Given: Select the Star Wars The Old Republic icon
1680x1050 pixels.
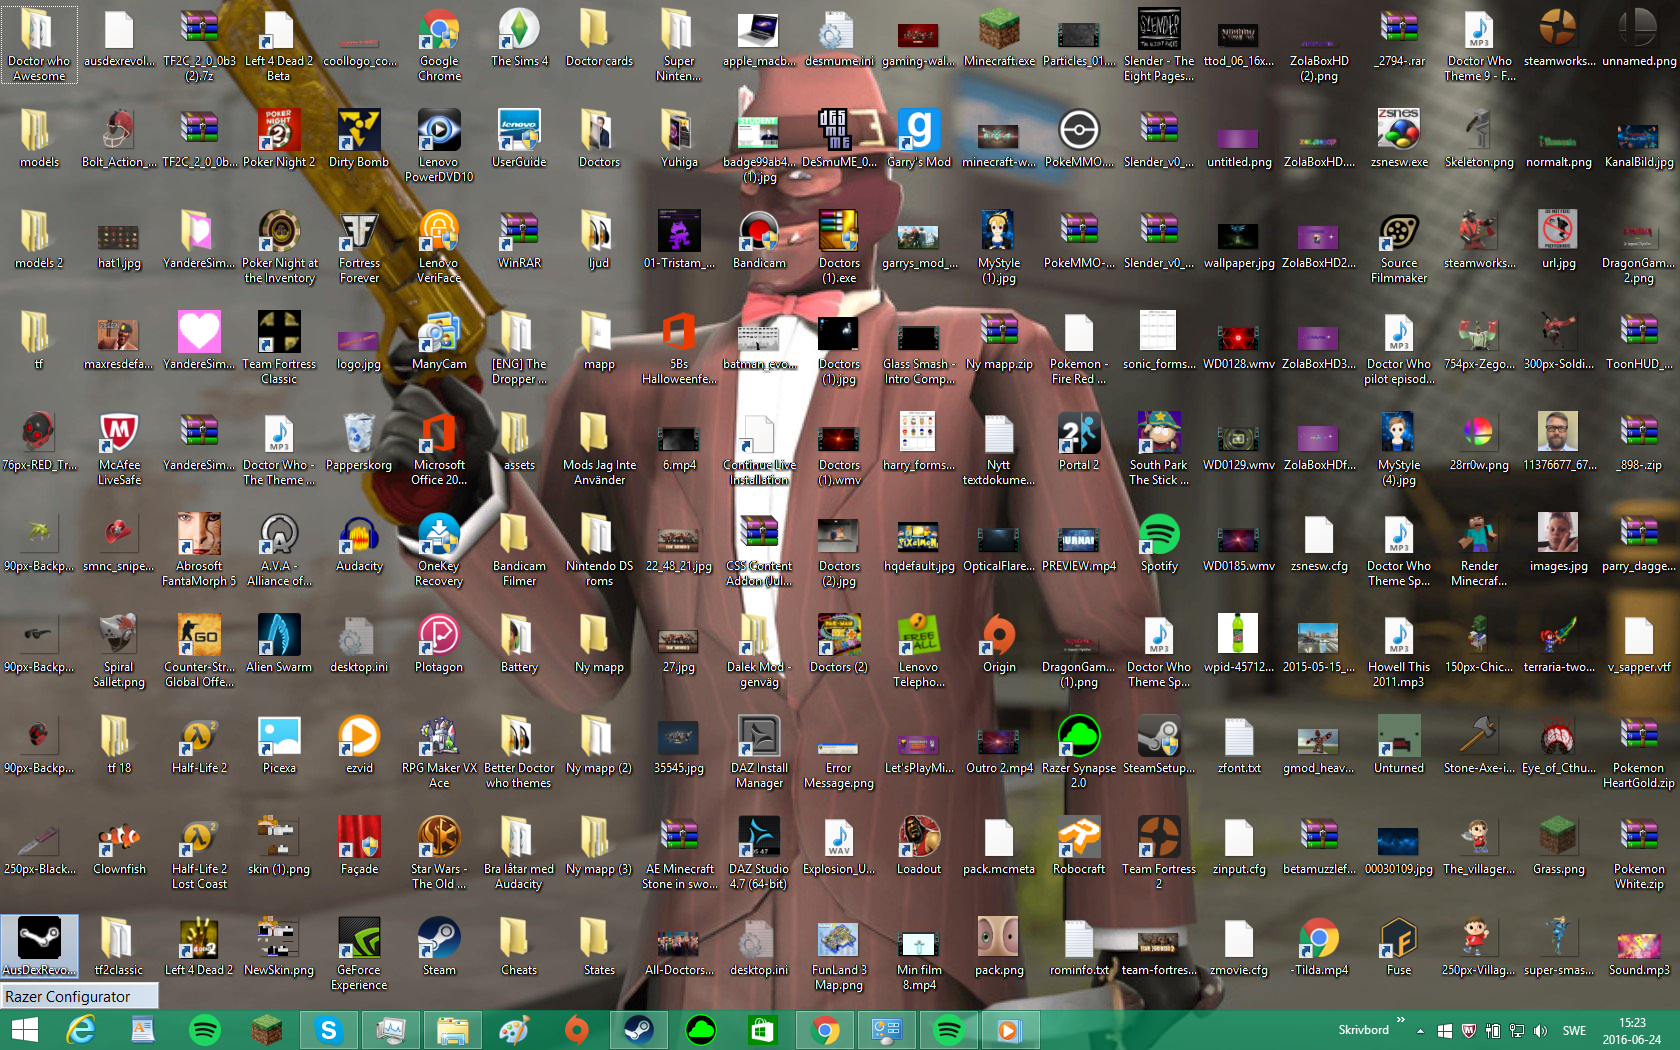Looking at the screenshot, I should pyautogui.click(x=439, y=853).
